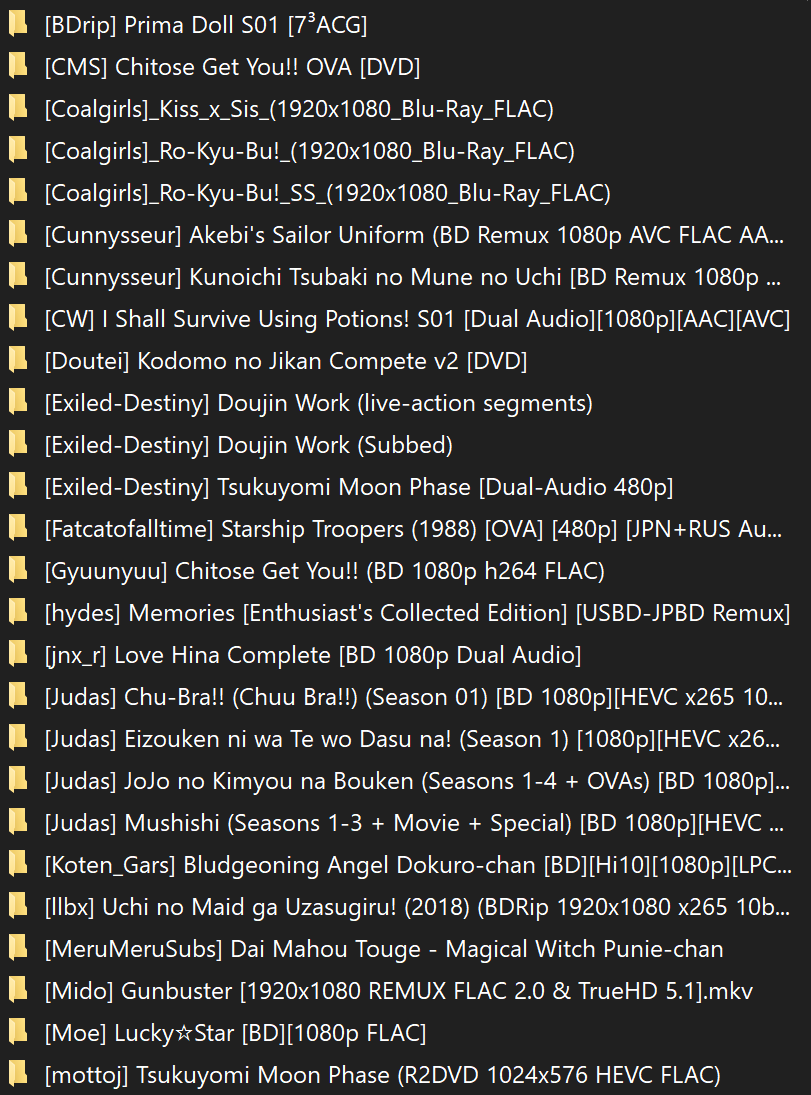Select the folder icon for Kunoichi Tsubaki no Mune no Uchi
Image resolution: width=811 pixels, height=1095 pixels.
(x=17, y=277)
